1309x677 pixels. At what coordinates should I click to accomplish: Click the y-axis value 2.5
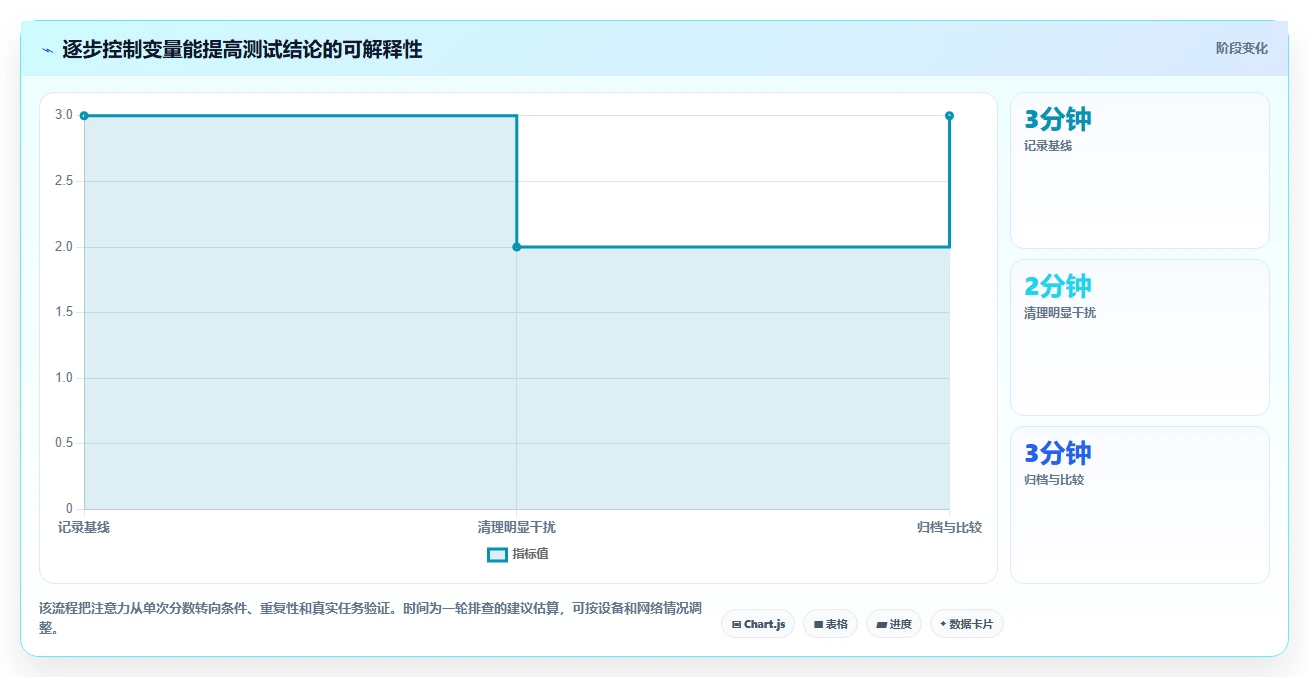pyautogui.click(x=64, y=181)
